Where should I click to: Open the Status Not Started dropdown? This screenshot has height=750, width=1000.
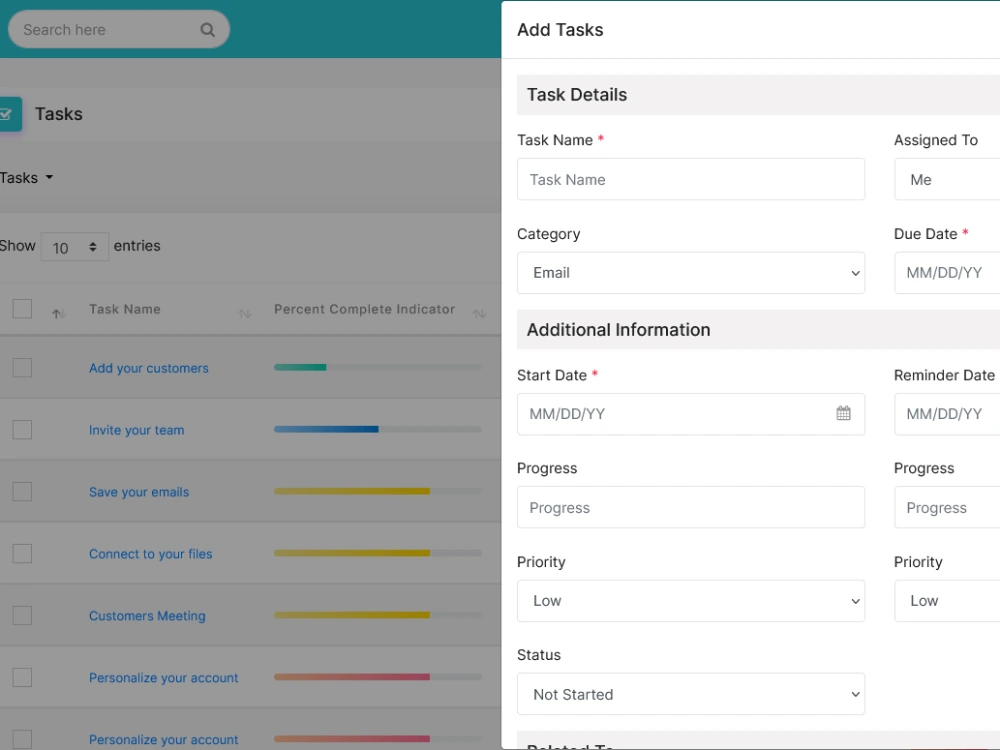click(691, 694)
